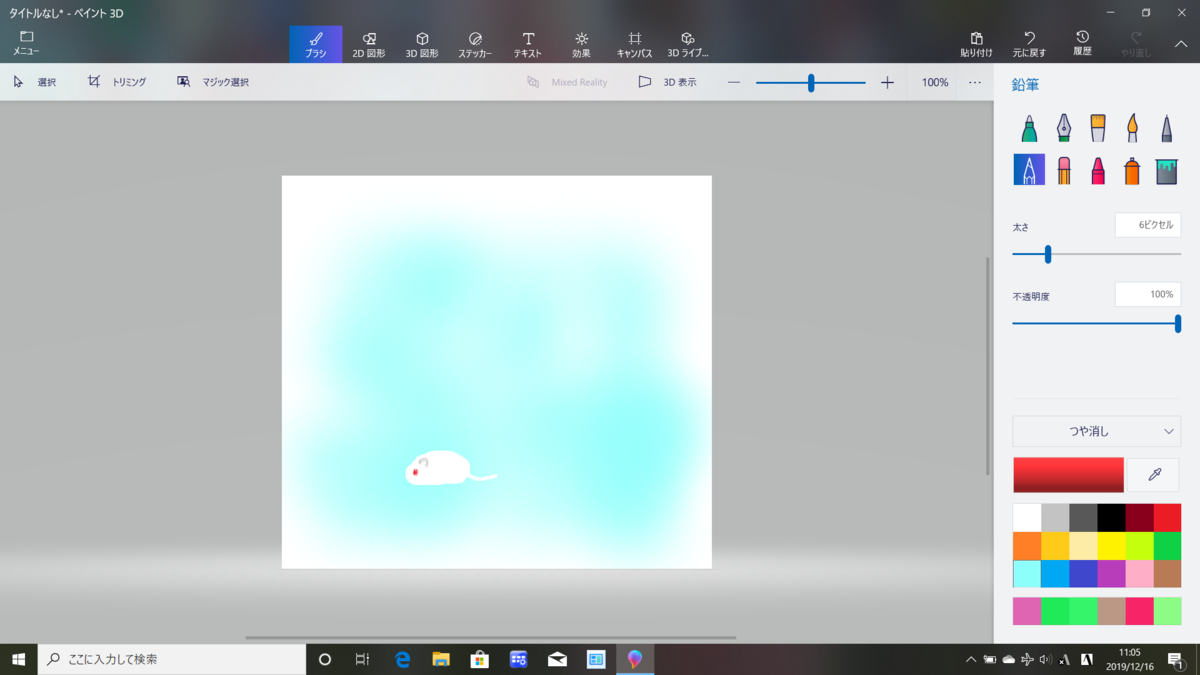Collapse the ribbon with chevron arrow

coord(1181,43)
